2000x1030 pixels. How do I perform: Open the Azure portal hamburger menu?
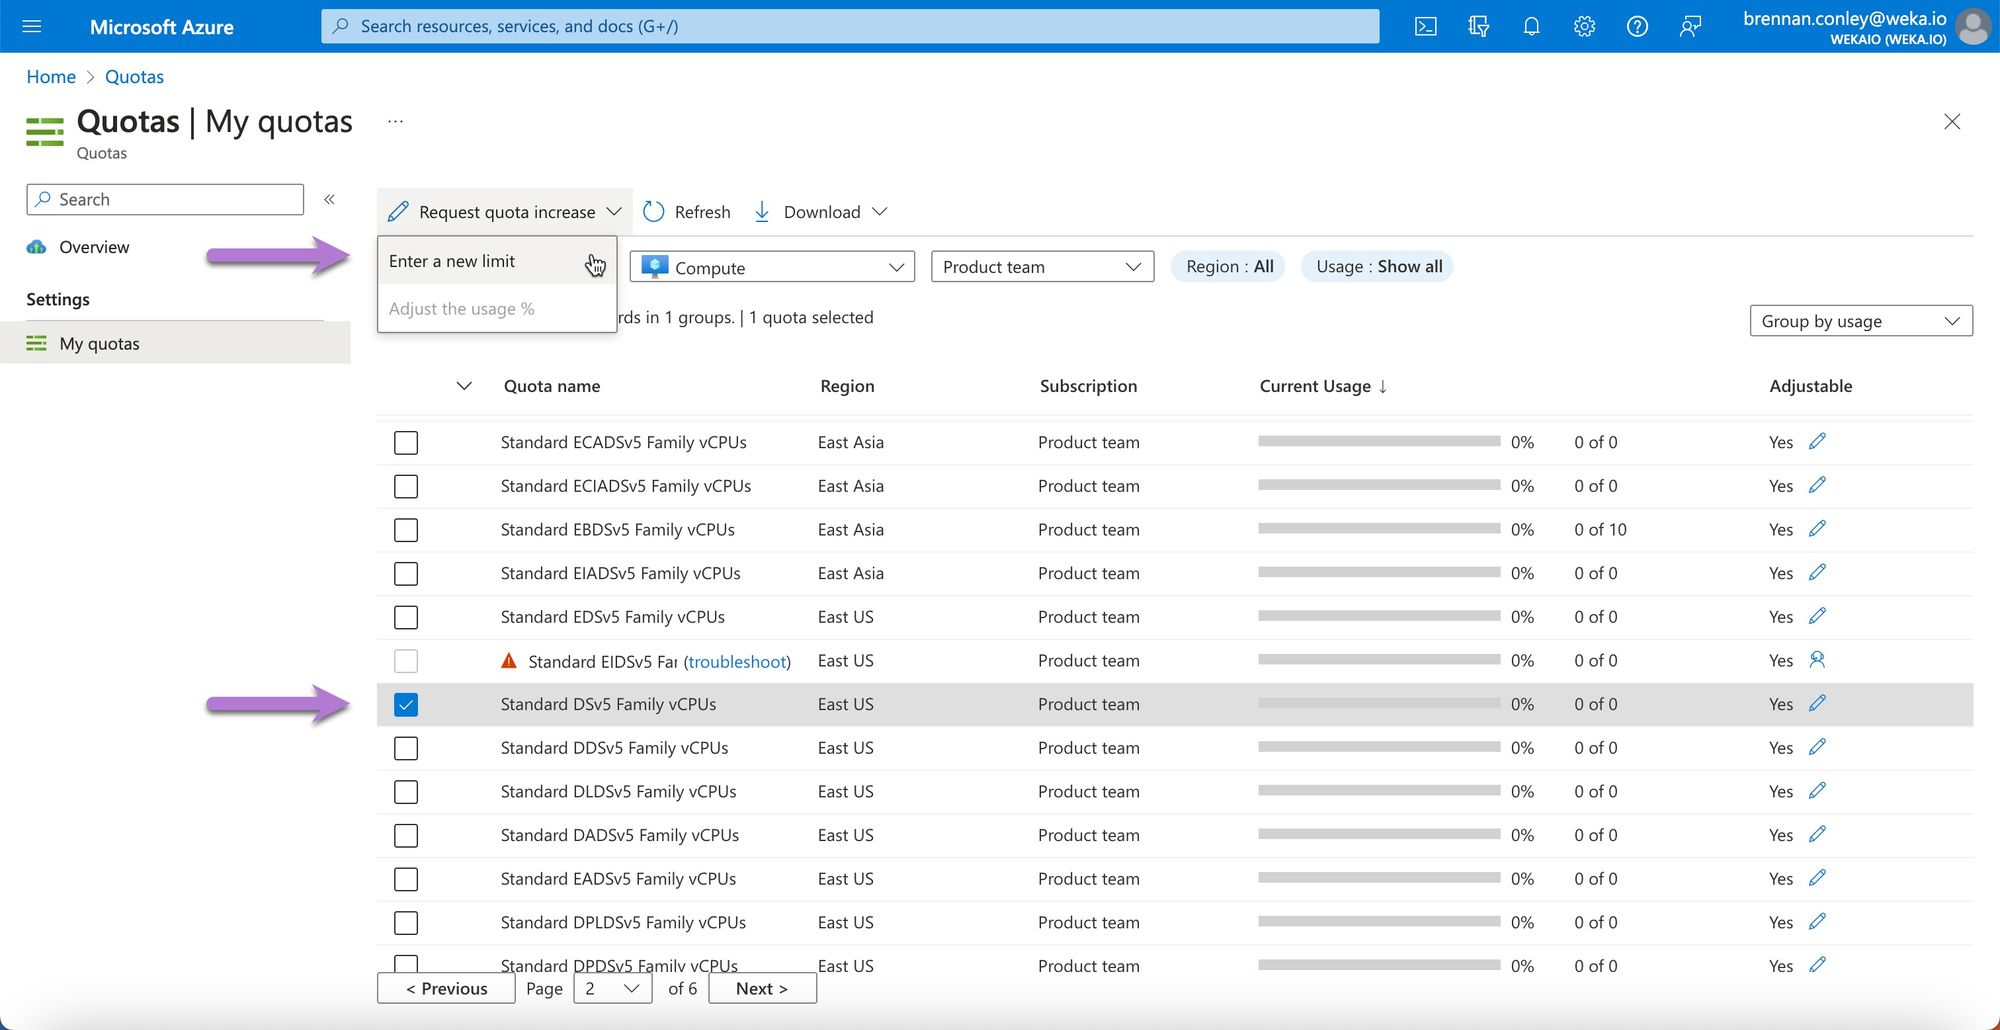point(32,26)
